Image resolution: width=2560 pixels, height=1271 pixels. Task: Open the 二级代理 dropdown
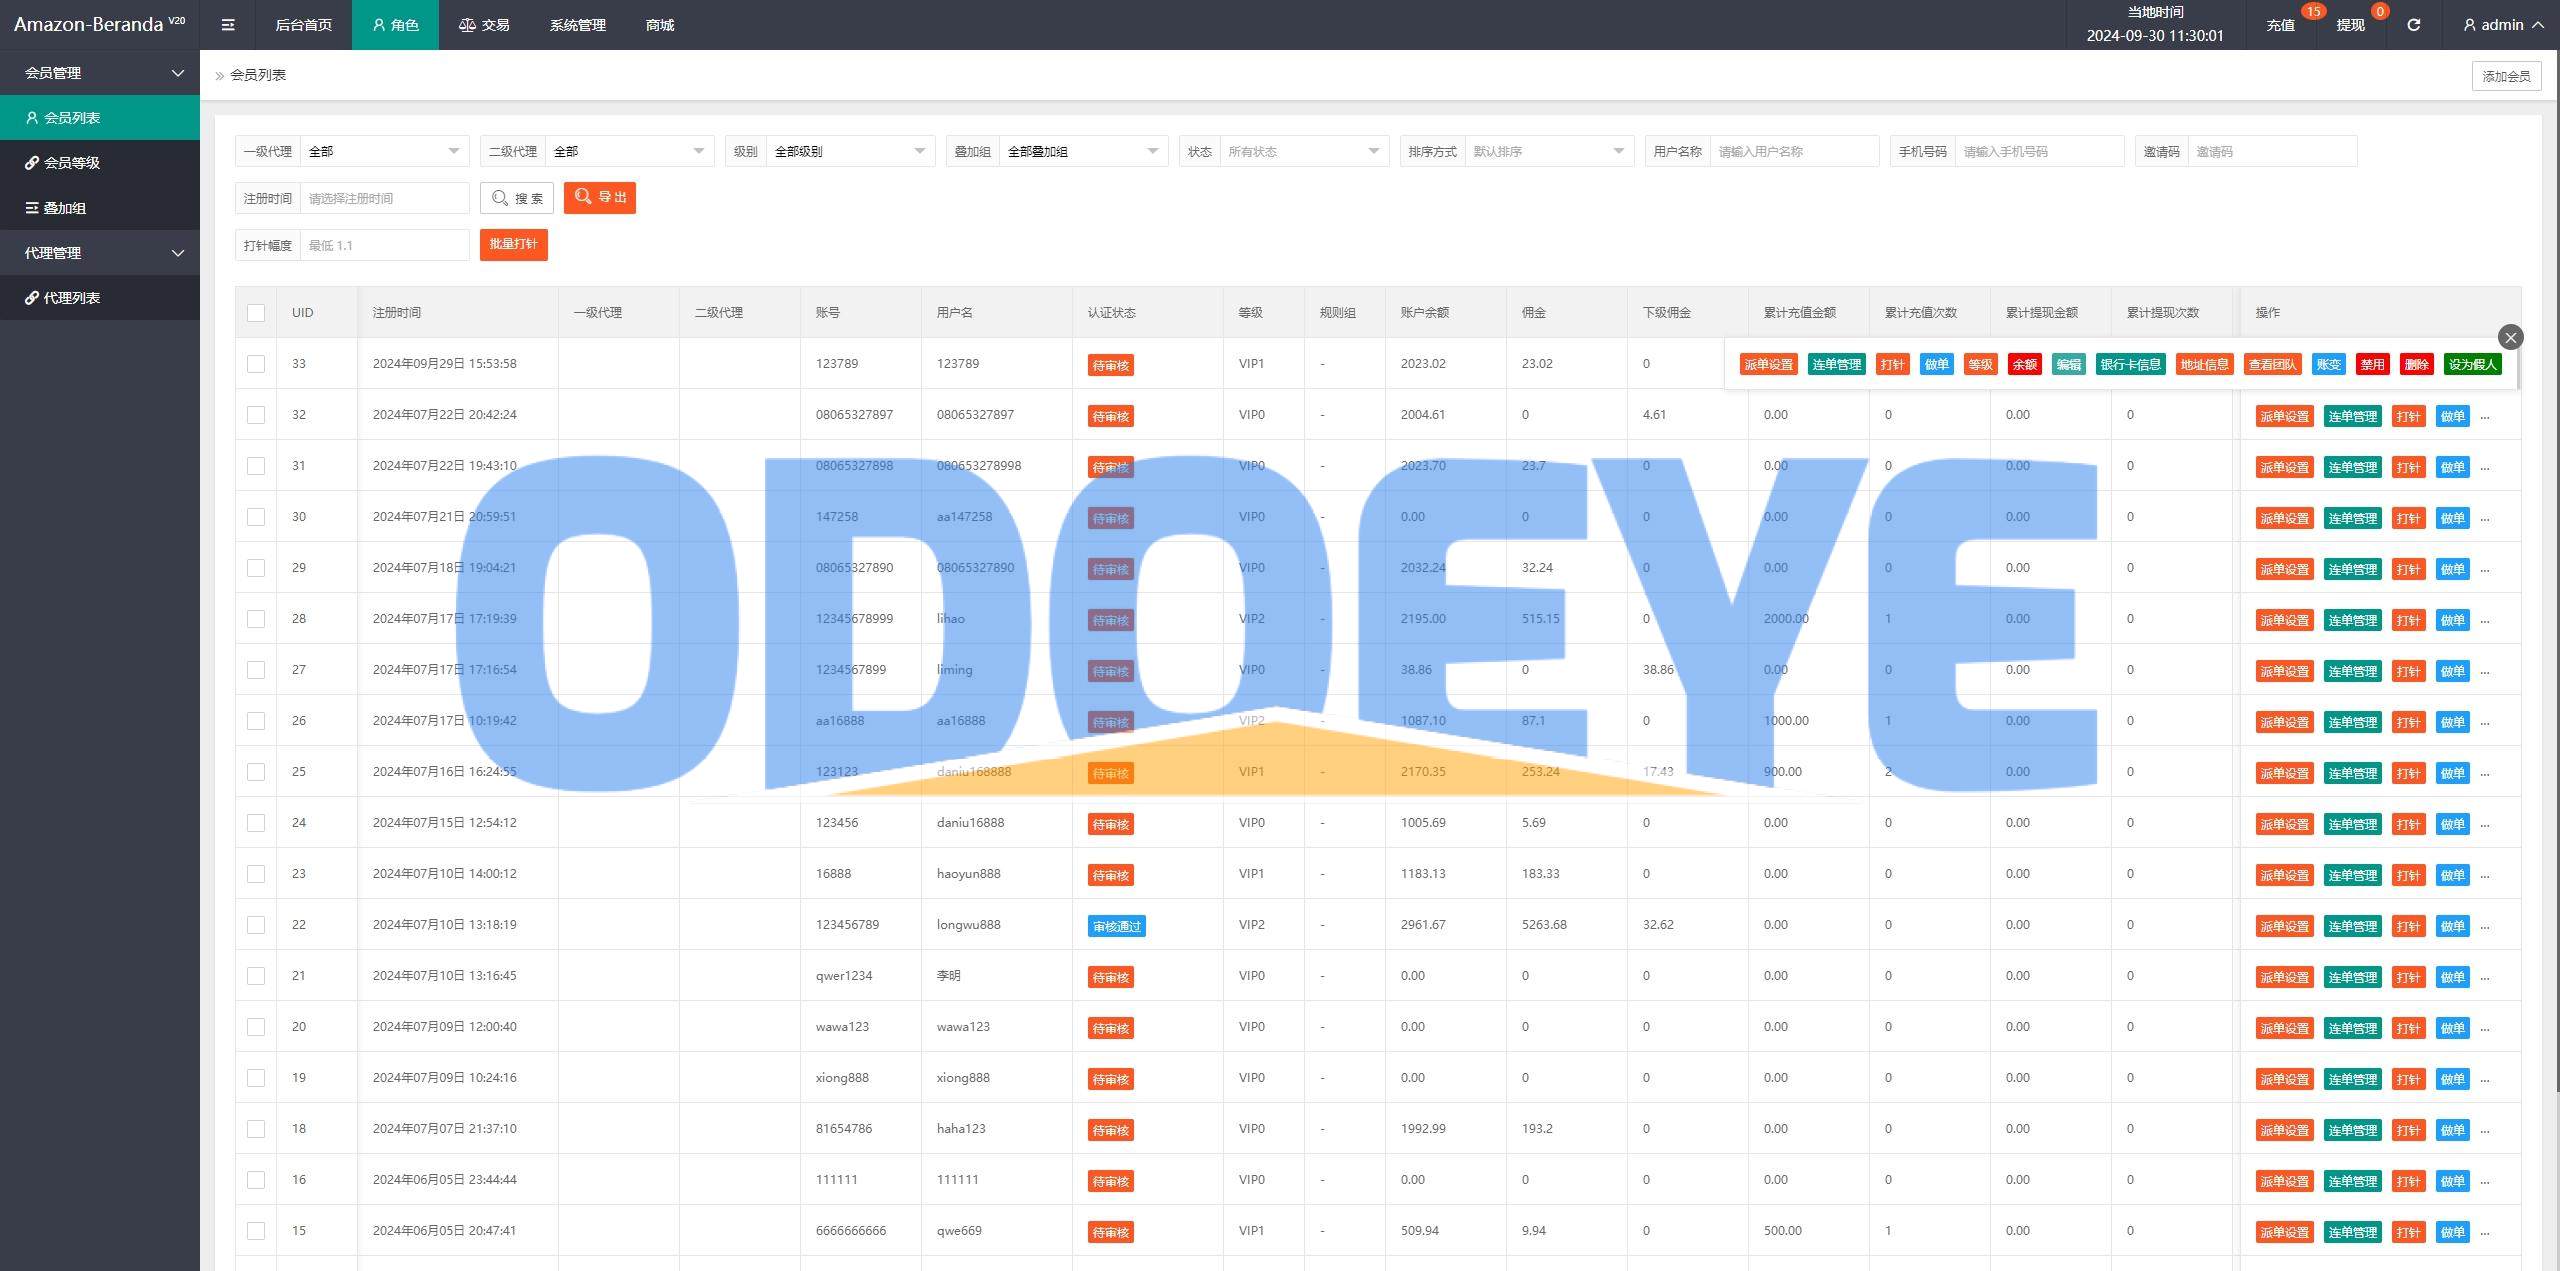(629, 151)
